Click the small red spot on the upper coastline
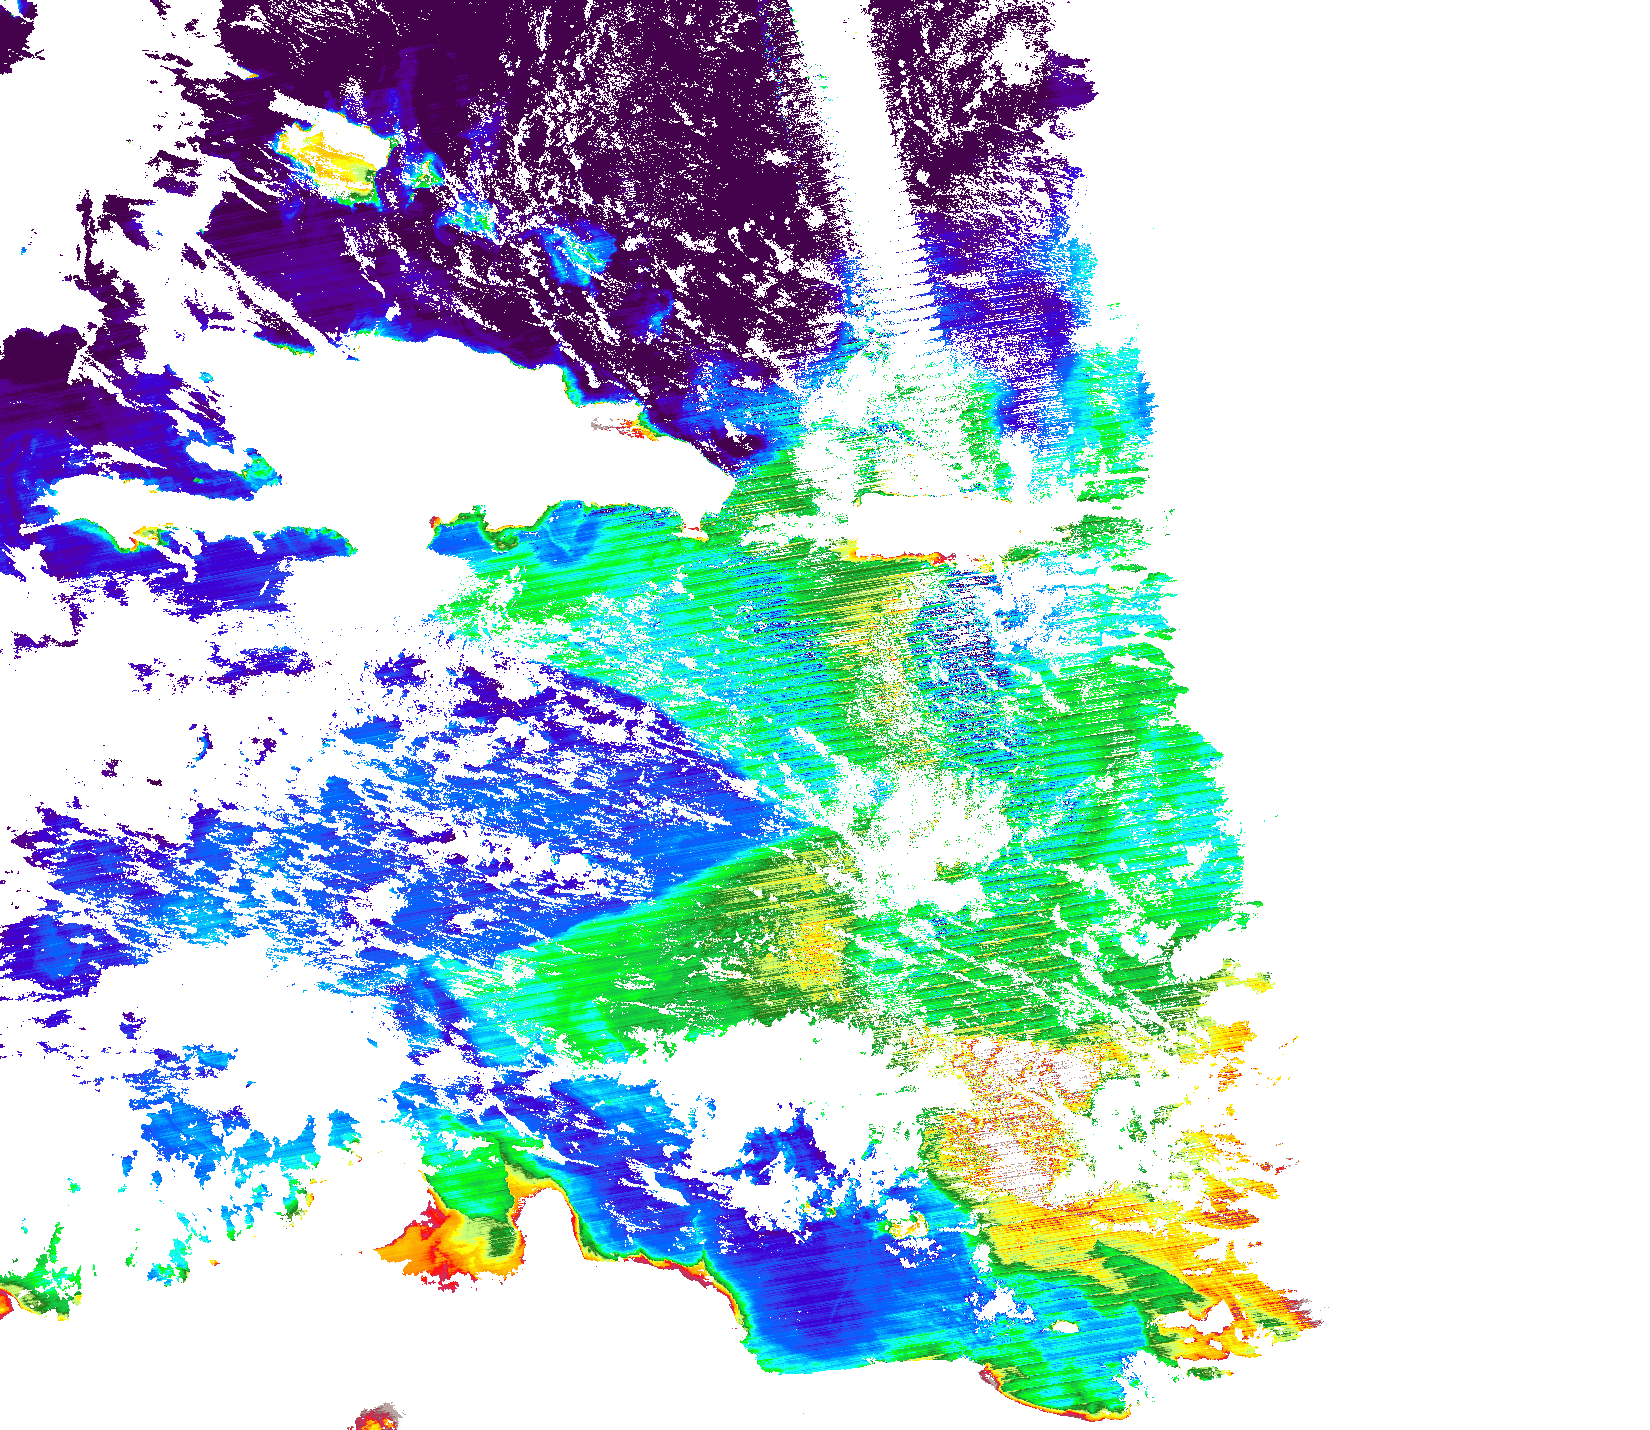Image resolution: width=1650 pixels, height=1430 pixels. click(632, 429)
